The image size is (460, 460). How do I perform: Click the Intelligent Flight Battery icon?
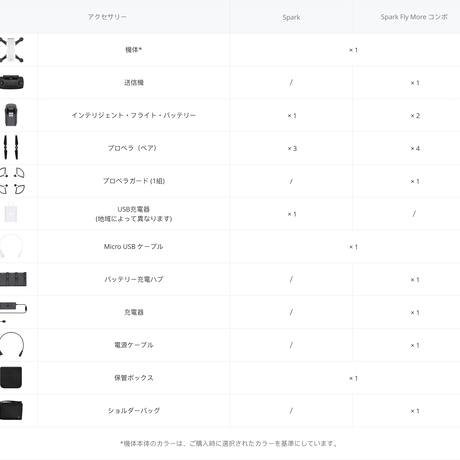point(11,115)
